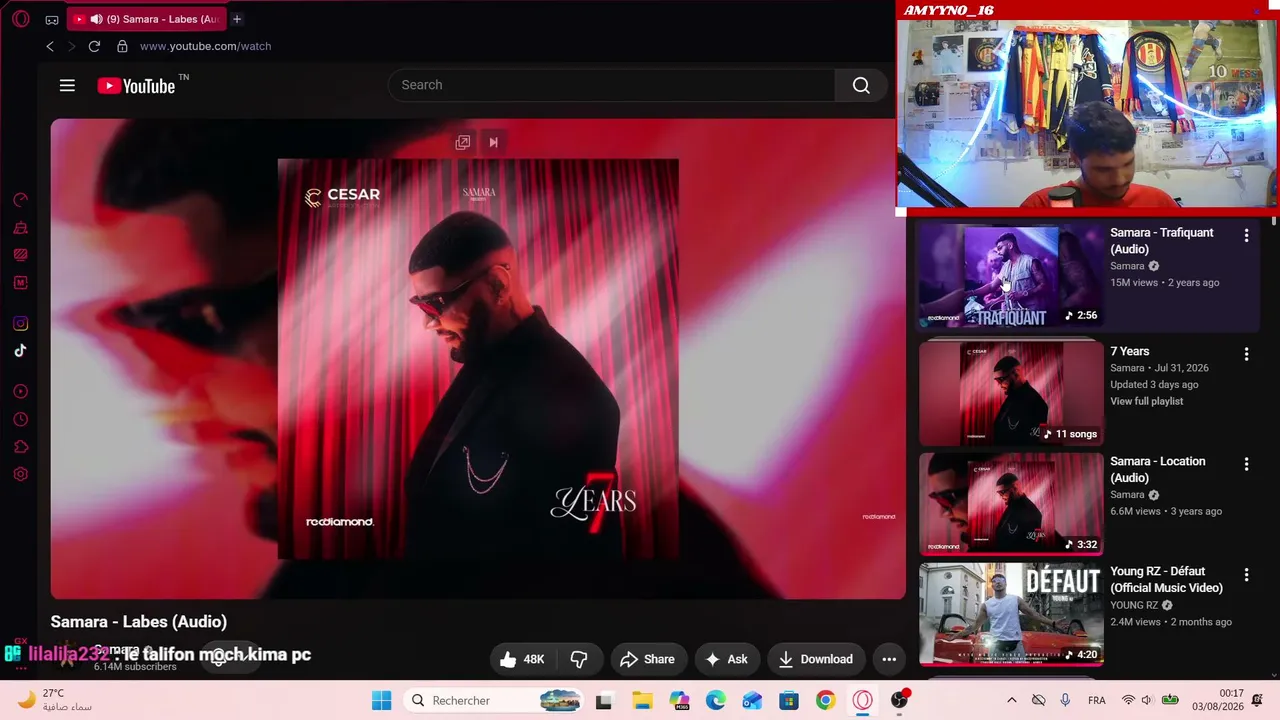
Task: Open Microsoft Edge from taskbar
Action: tap(716, 700)
